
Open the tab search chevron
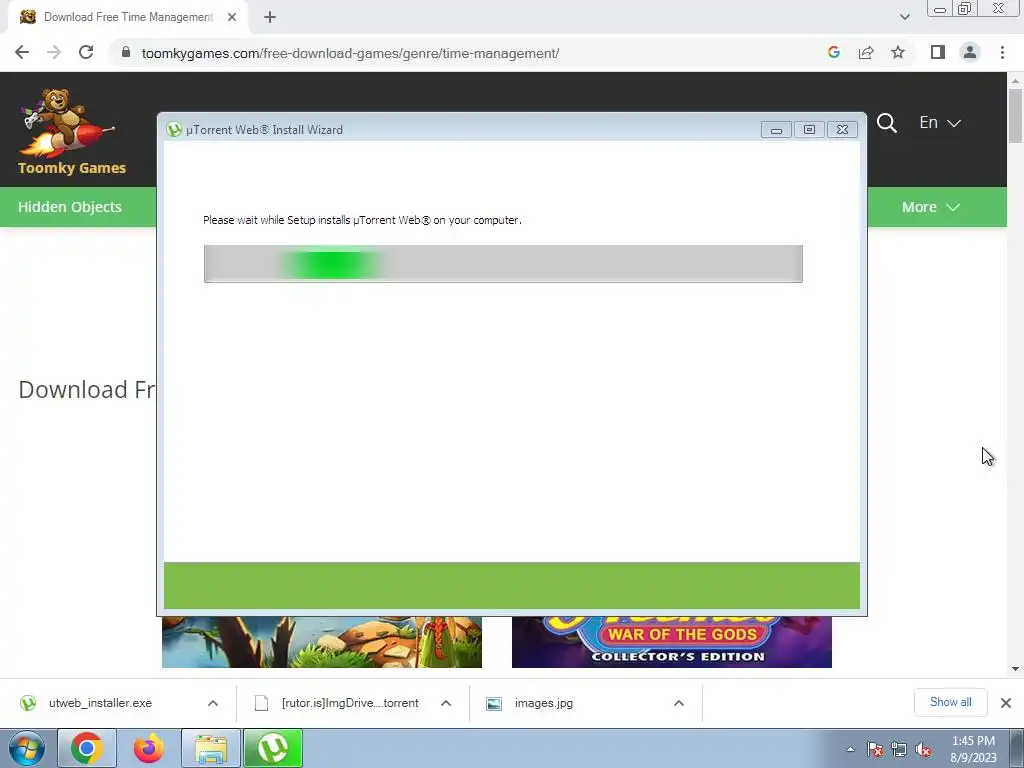(x=904, y=18)
